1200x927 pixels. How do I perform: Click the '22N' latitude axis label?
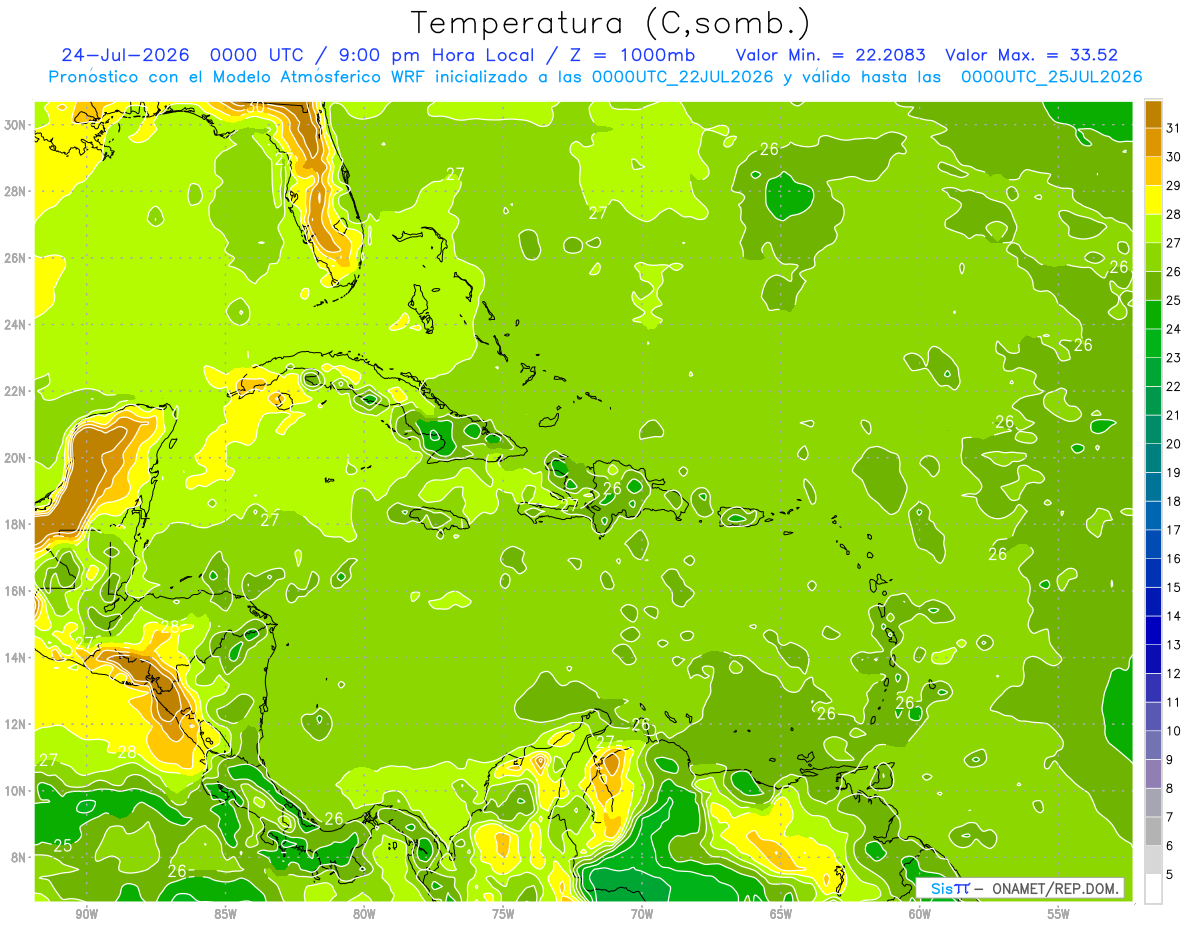14,391
